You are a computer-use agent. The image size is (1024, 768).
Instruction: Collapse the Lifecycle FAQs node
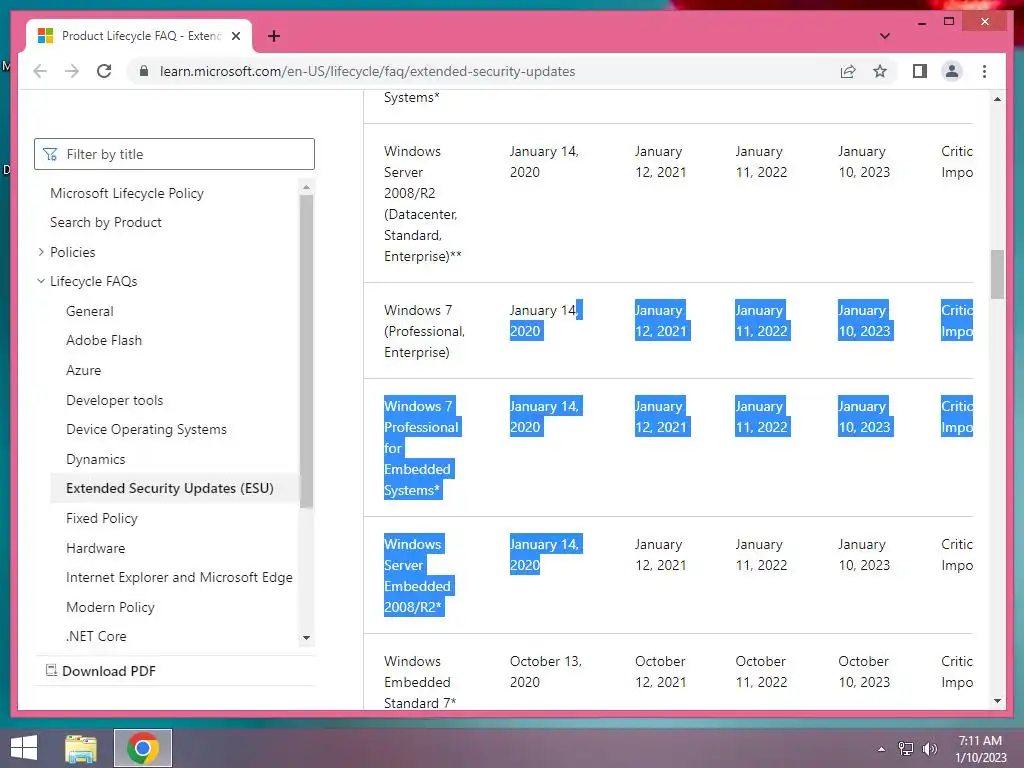point(41,281)
